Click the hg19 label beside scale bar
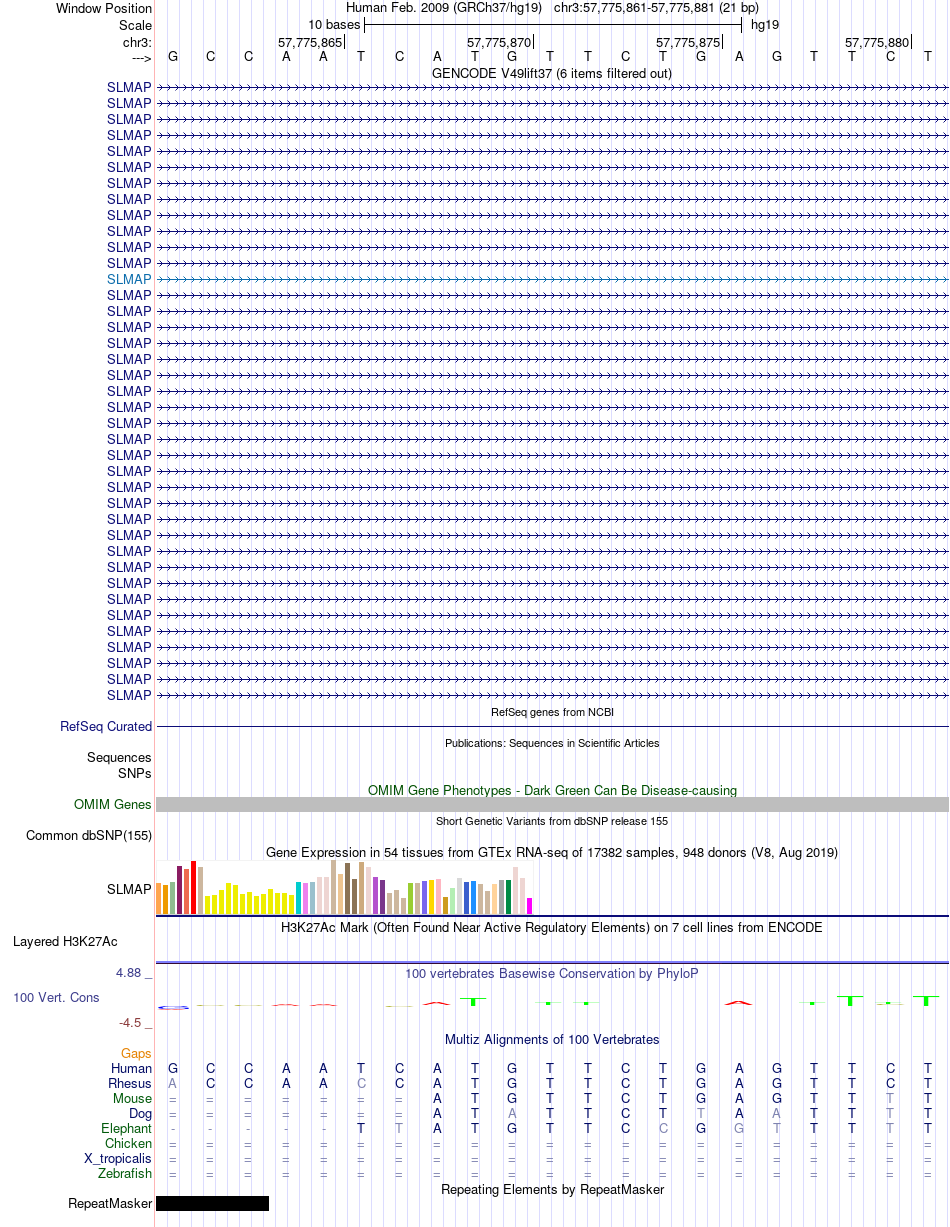Image resolution: width=950 pixels, height=1227 pixels. (765, 24)
